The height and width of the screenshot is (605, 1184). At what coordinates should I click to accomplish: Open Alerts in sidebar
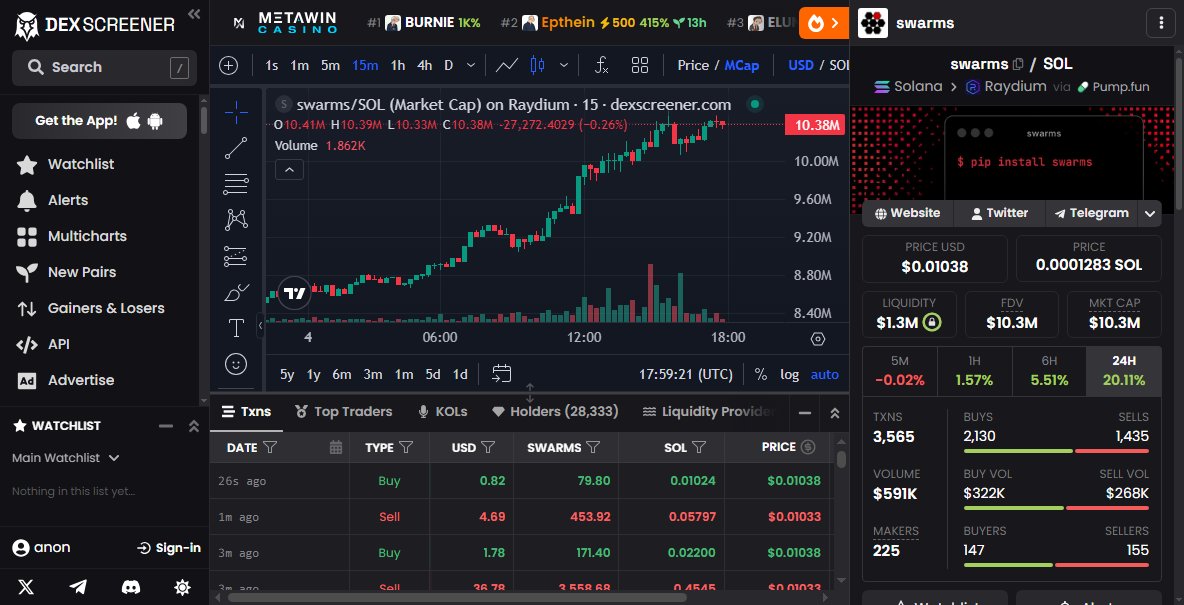68,200
